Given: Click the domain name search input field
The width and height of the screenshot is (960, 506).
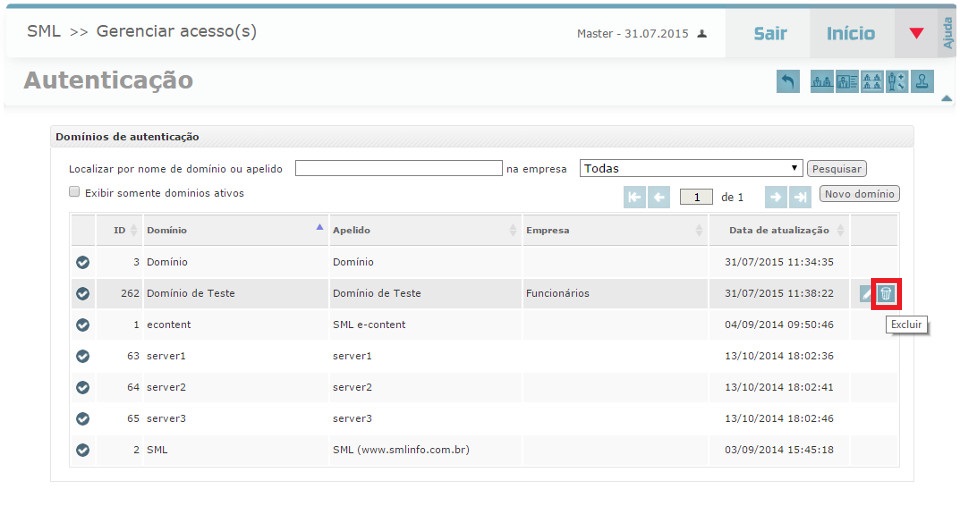Looking at the screenshot, I should coord(398,168).
